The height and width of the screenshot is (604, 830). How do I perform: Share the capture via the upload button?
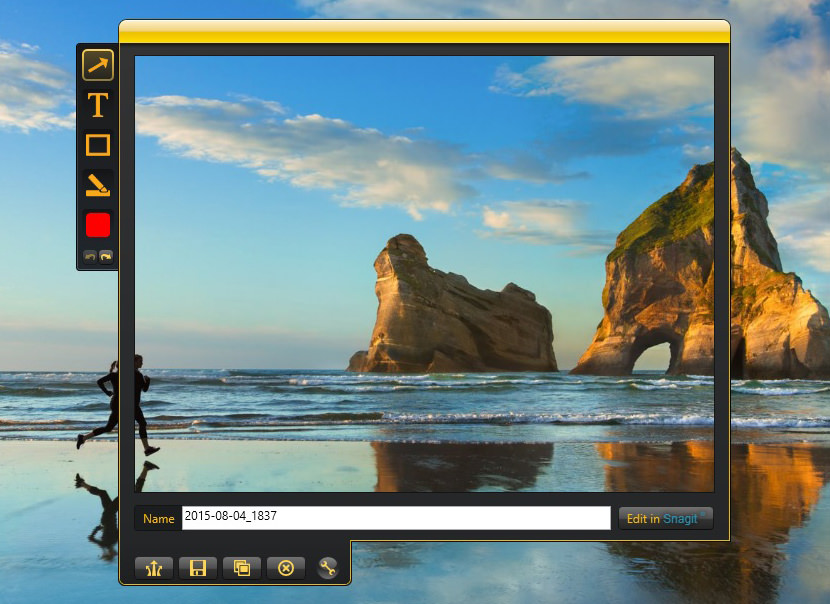pyautogui.click(x=154, y=568)
